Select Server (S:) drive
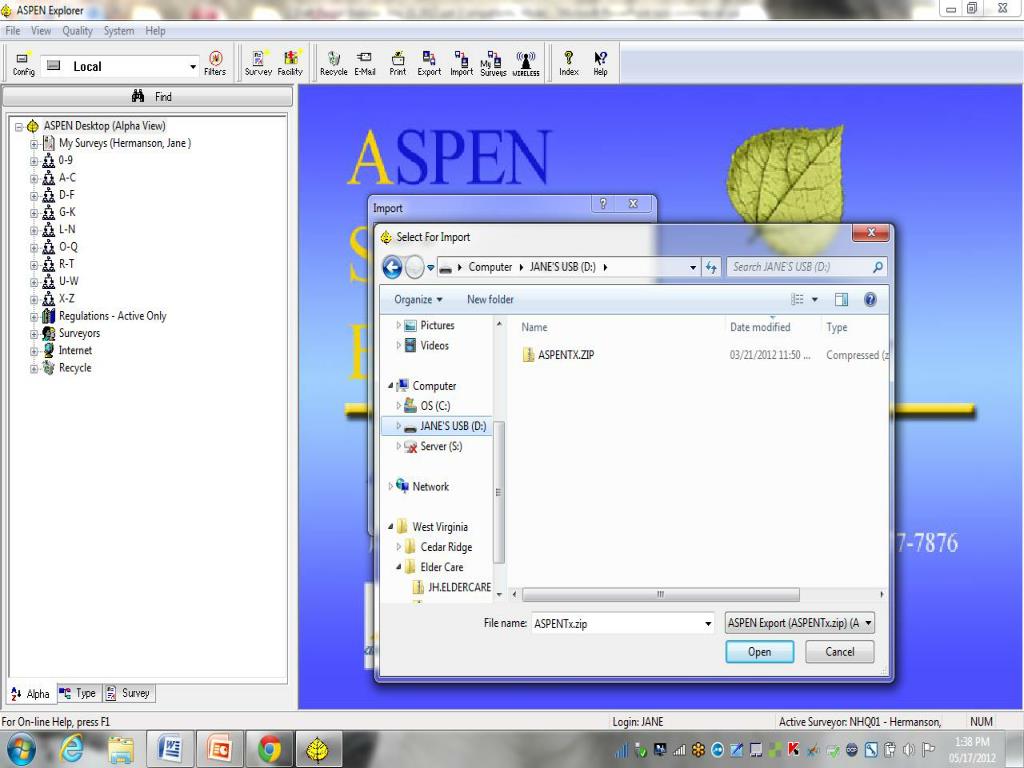 coord(441,447)
